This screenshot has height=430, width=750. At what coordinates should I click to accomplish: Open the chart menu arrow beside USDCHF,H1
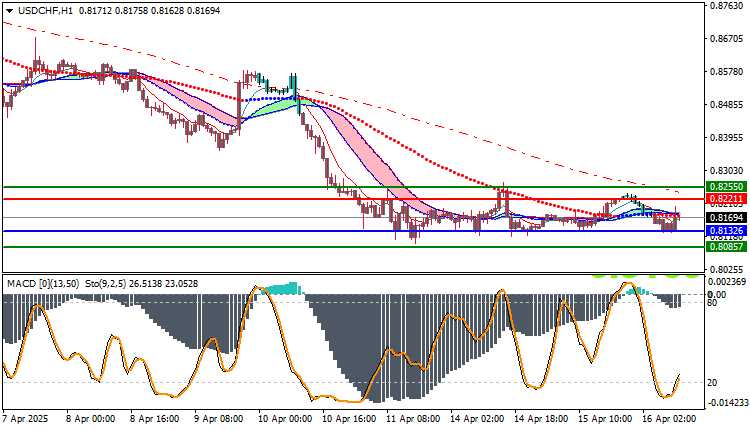[x=10, y=11]
